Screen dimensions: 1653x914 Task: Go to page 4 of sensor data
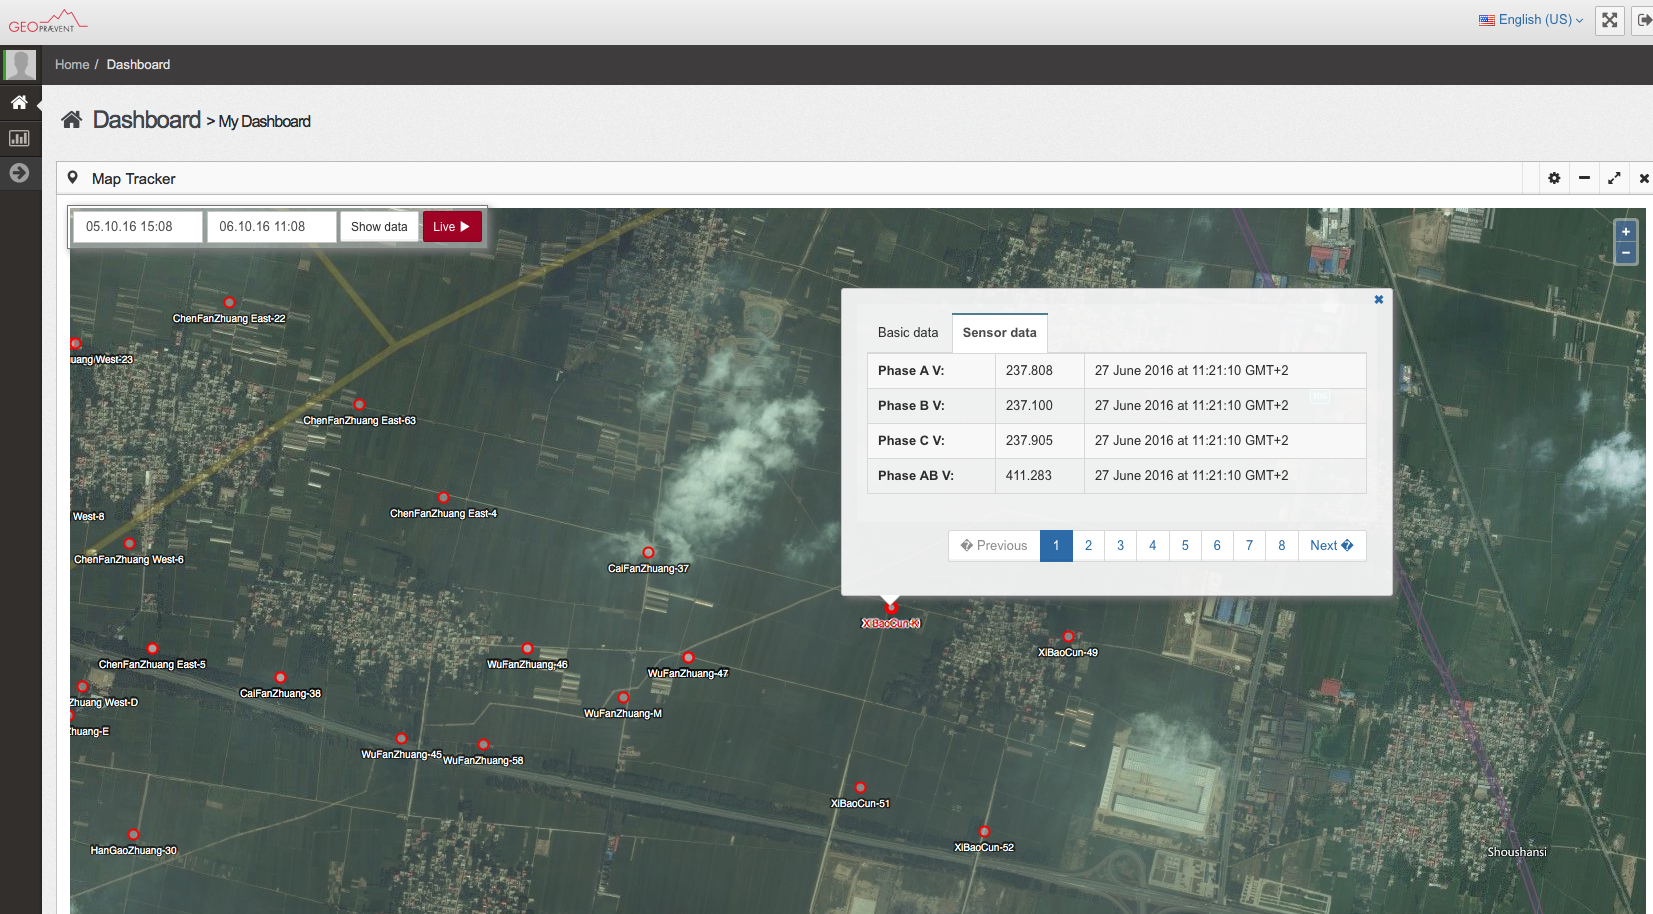(1152, 545)
